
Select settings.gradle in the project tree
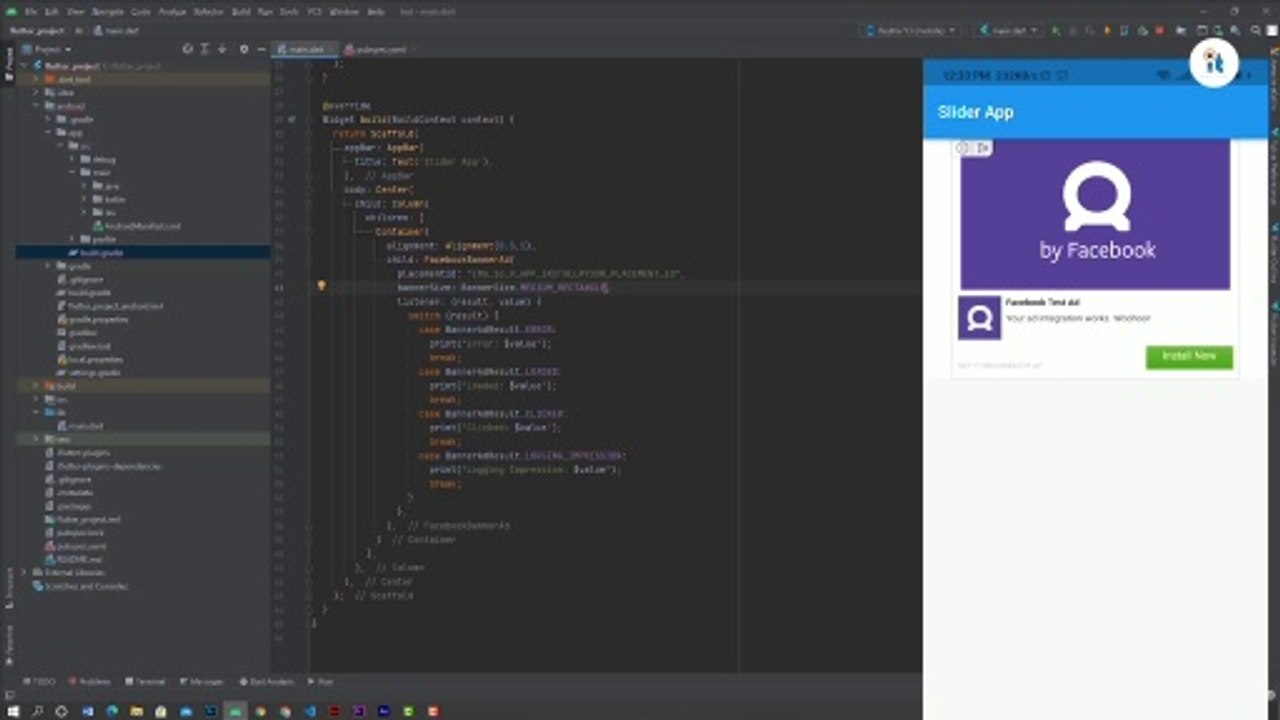(88, 372)
